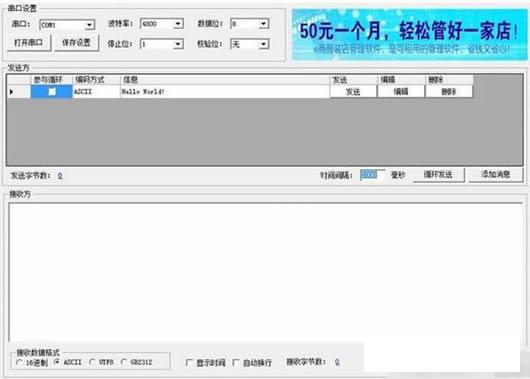Click the 打开串口 button

click(x=29, y=43)
